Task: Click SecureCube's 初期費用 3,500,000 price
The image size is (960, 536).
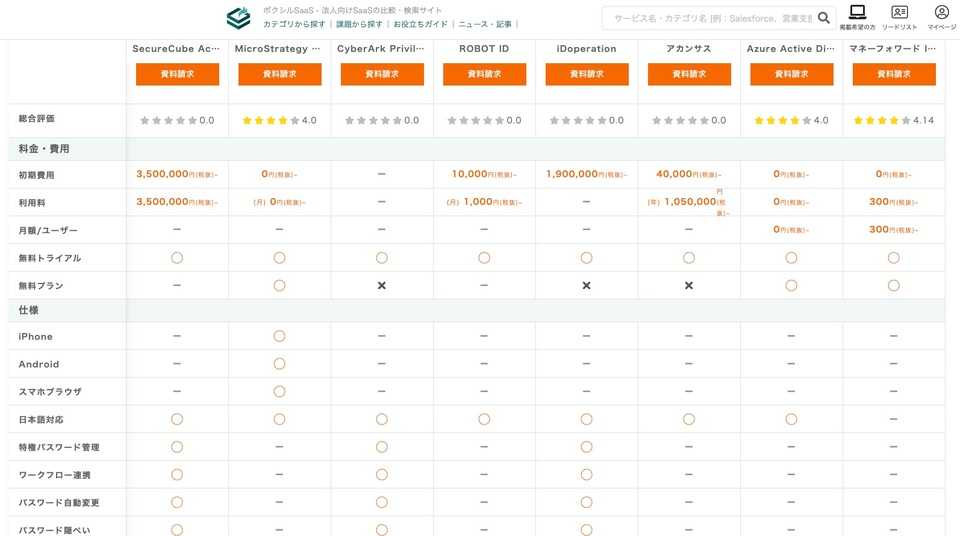Action: [177, 175]
